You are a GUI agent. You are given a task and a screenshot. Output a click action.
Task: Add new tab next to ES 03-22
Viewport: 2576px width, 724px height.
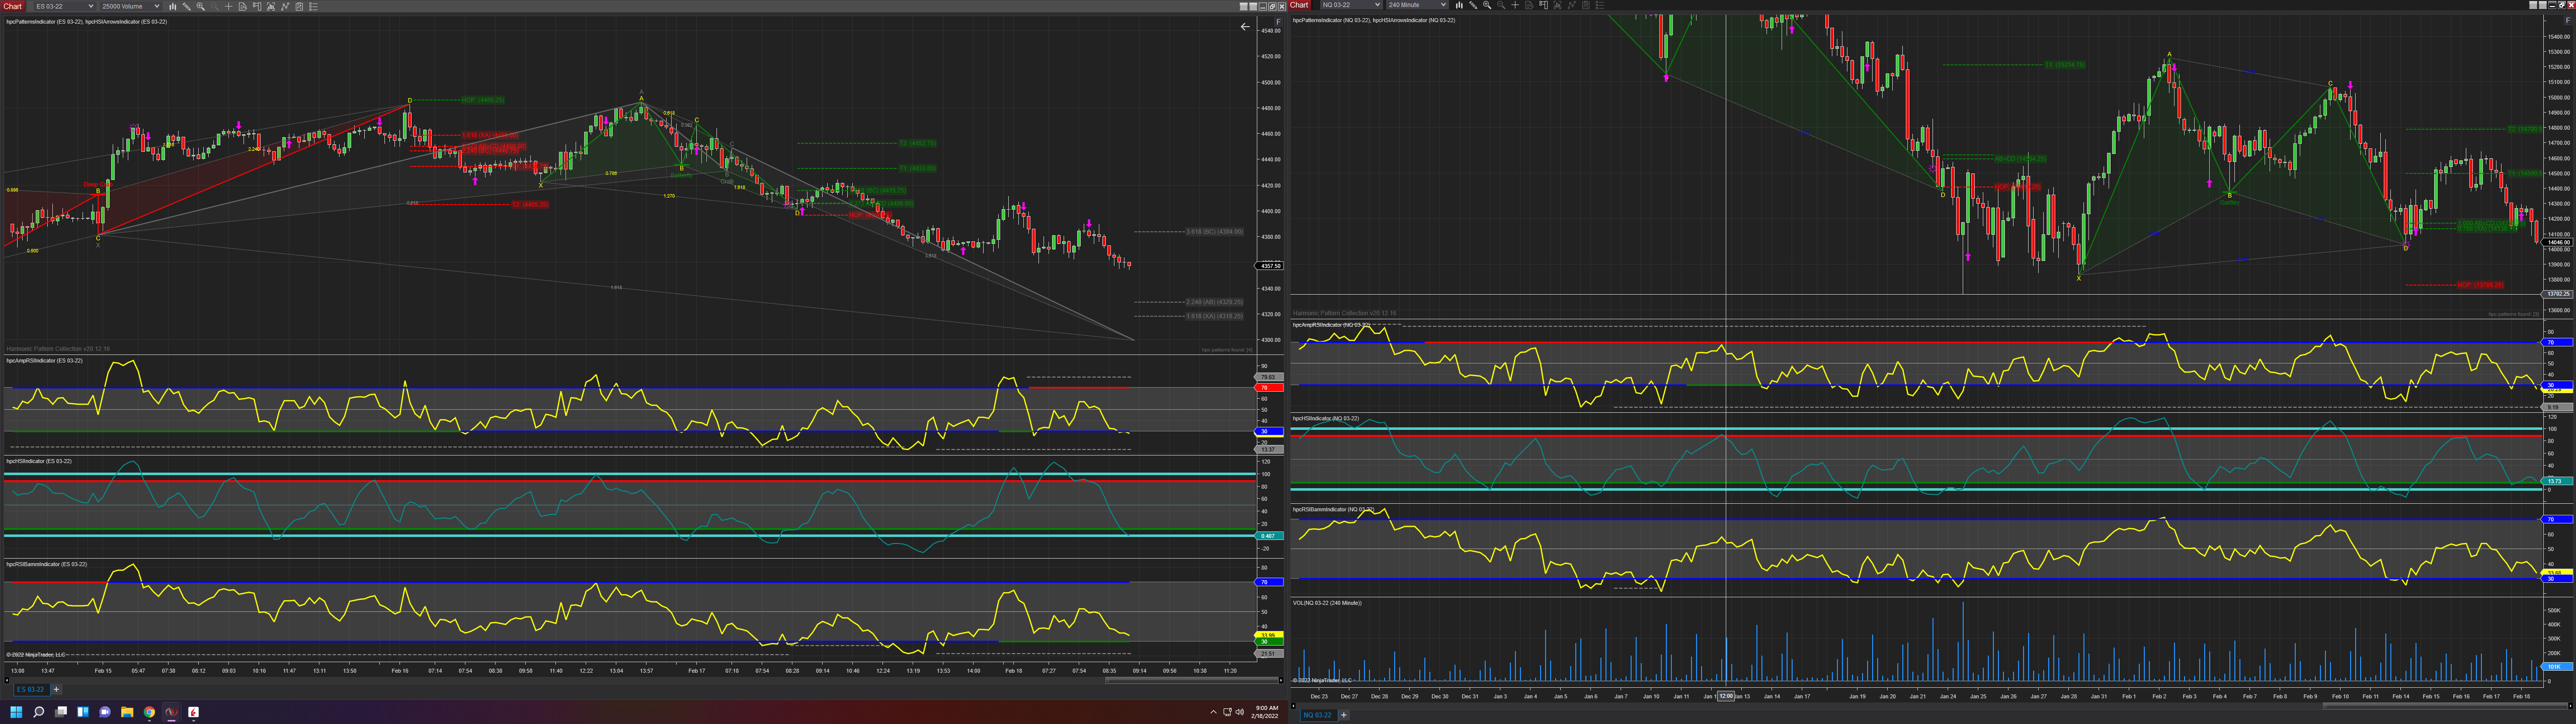(56, 689)
